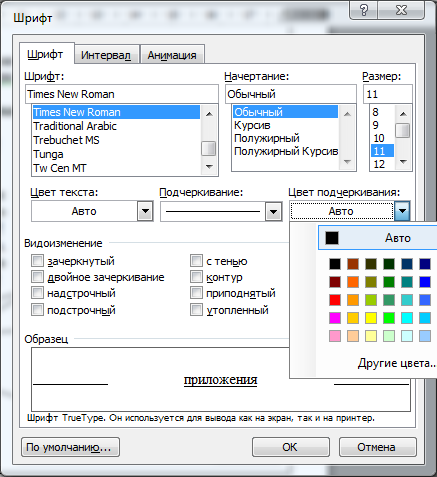Viewport: 437px width, 477px height.
Task: Click size list scroll down arrow
Action: [x=403, y=162]
